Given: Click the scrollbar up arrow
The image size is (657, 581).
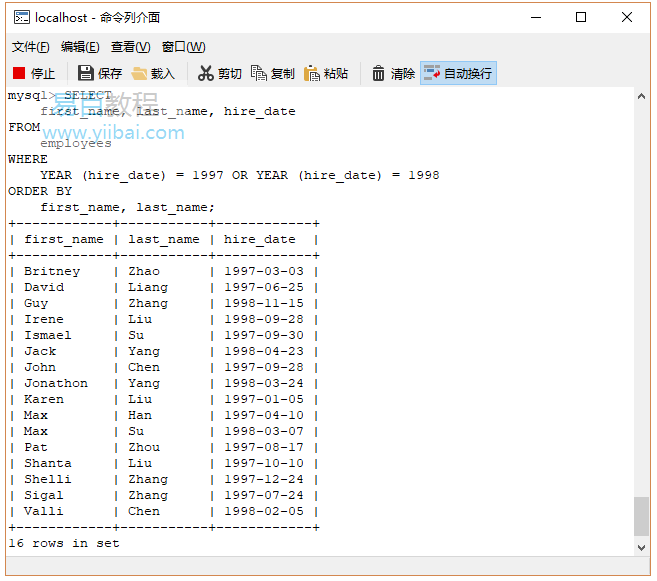Looking at the screenshot, I should tap(641, 96).
